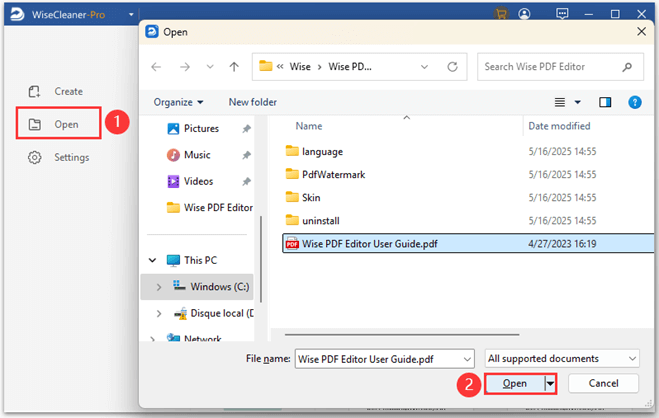
Task: Select Pictures in navigation pane
Action: pyautogui.click(x=201, y=129)
